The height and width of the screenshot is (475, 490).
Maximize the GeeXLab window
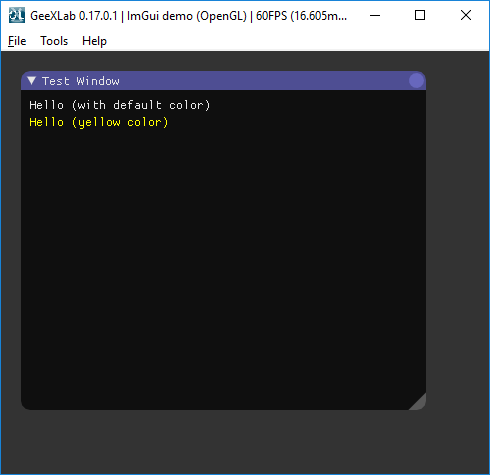click(420, 15)
